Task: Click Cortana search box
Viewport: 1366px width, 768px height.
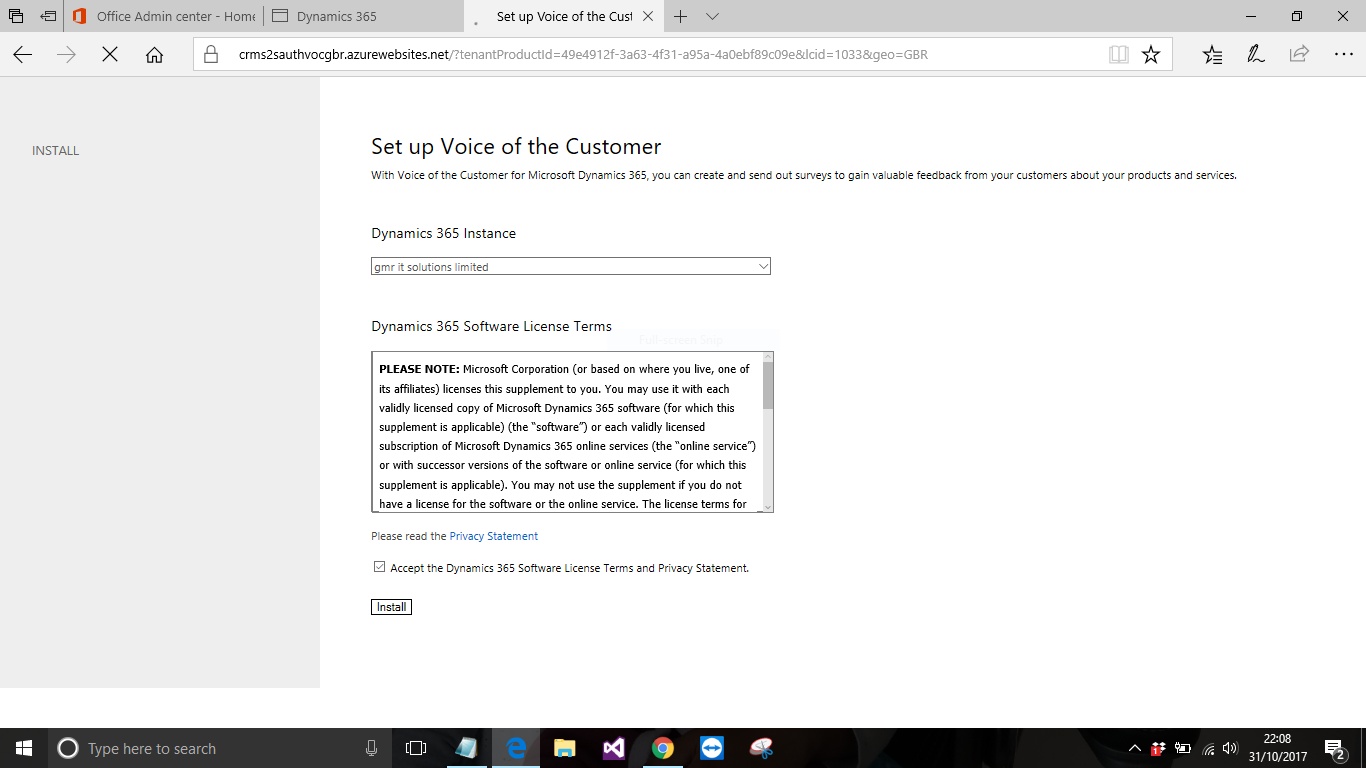Action: pyautogui.click(x=219, y=748)
